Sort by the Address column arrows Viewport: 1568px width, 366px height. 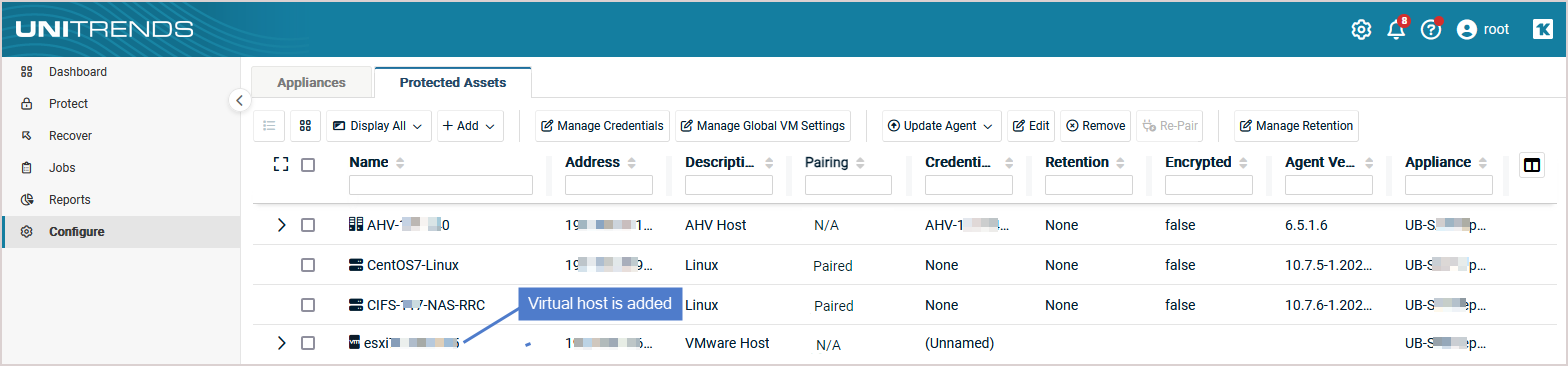tap(632, 162)
